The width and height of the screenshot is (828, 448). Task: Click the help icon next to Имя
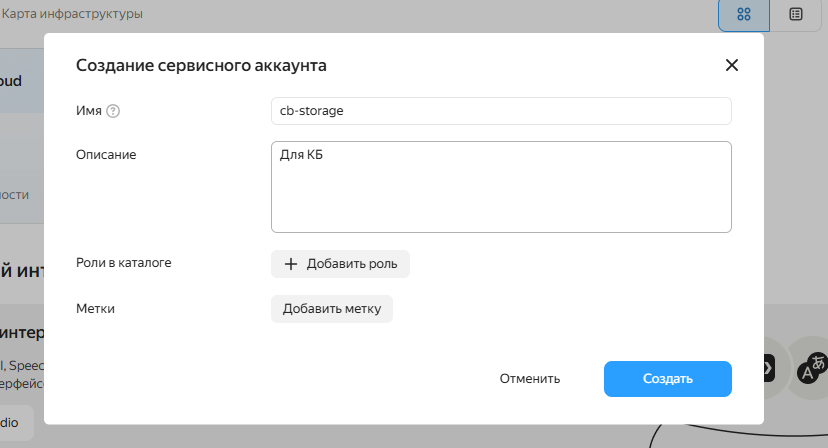(x=113, y=111)
